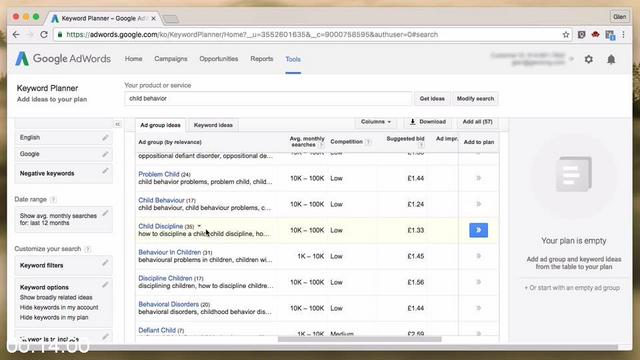Screen dimensions: 640x360
Task: Open the Campaigns menu
Action: point(171,59)
